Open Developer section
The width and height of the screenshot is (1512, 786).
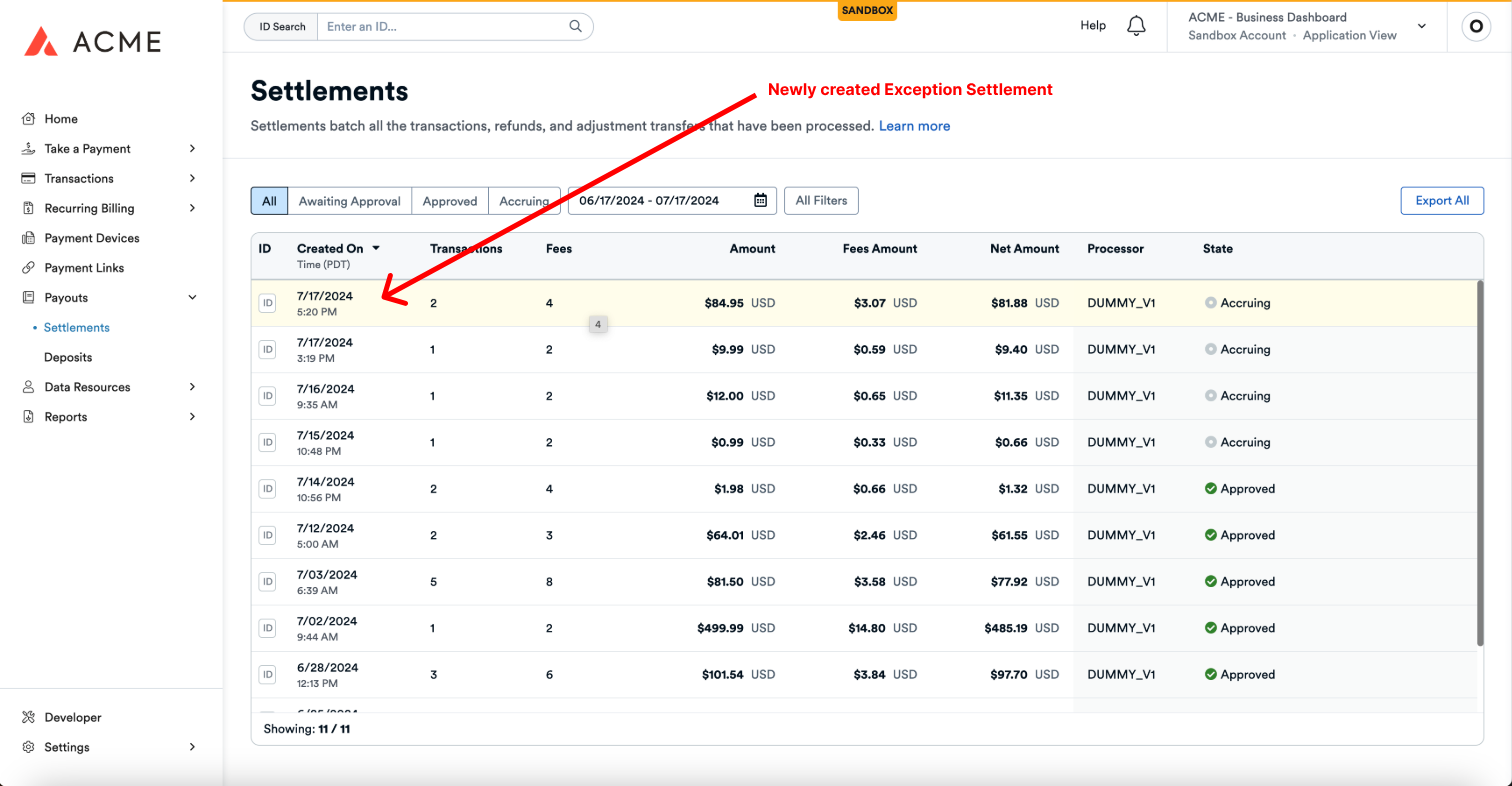tap(73, 717)
